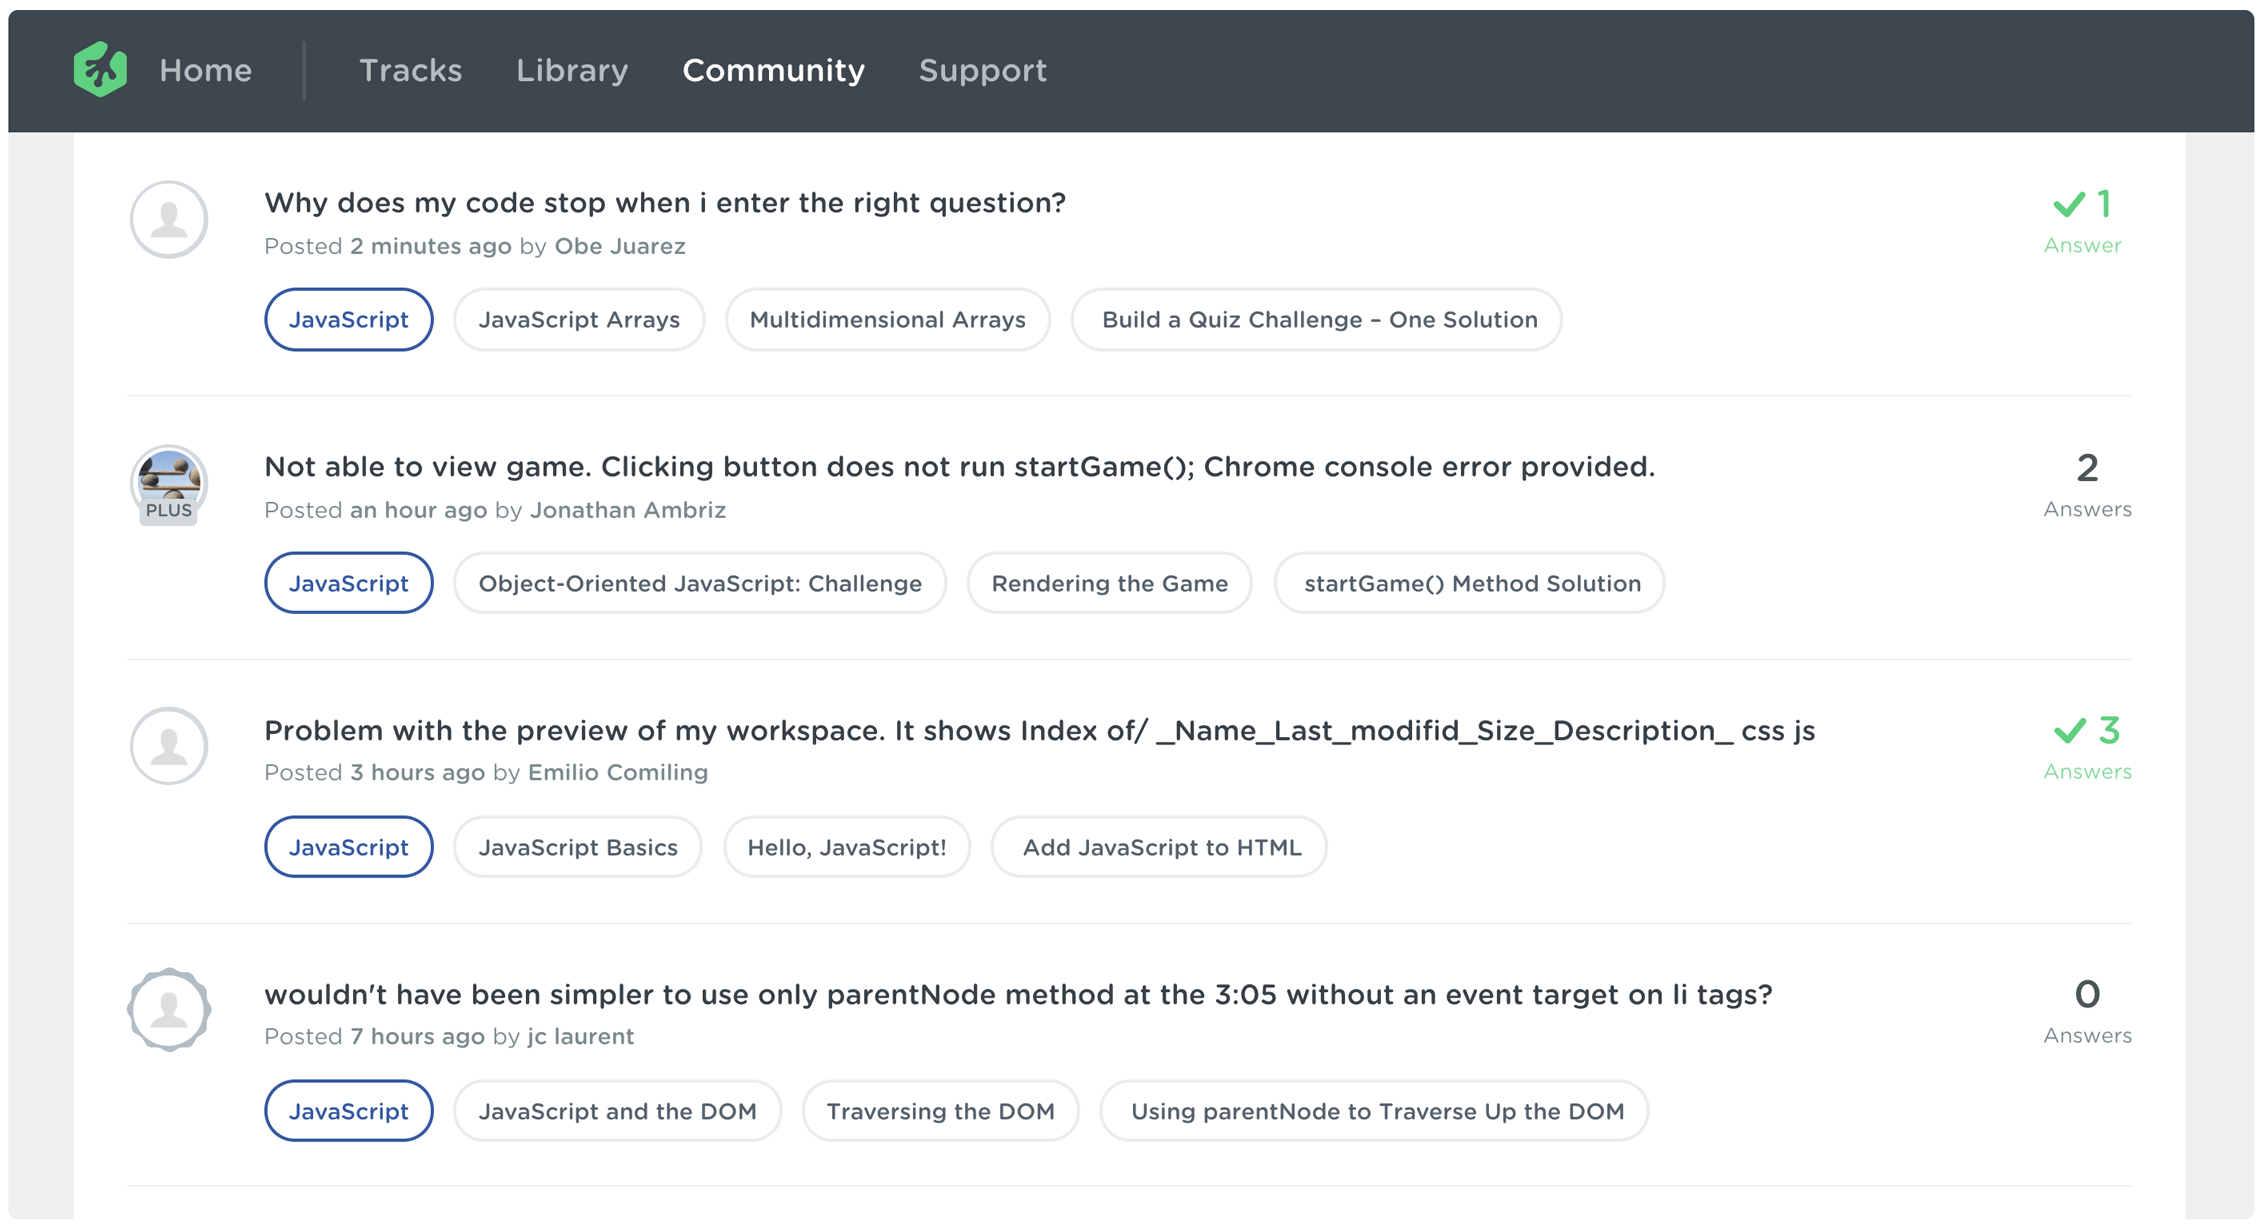Click the Traversing the DOM tag
The width and height of the screenshot is (2262, 1231).
pyautogui.click(x=940, y=1112)
